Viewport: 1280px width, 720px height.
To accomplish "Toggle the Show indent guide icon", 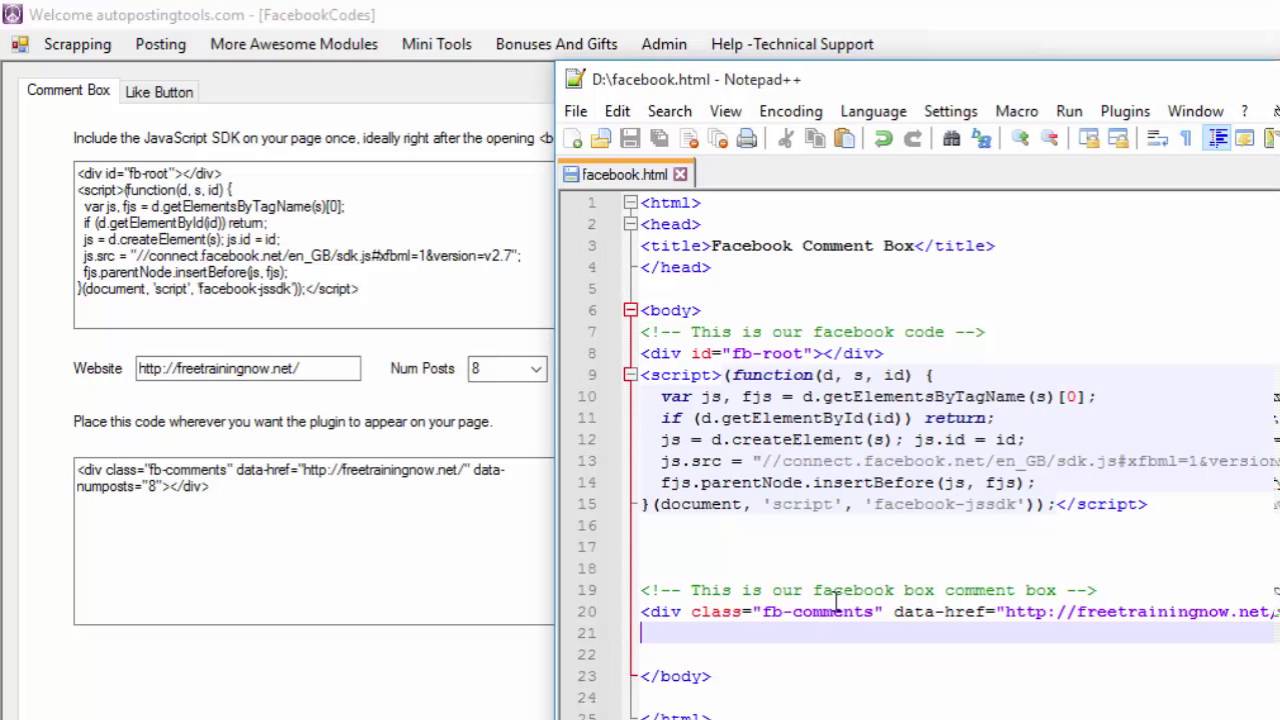I will (x=1217, y=139).
